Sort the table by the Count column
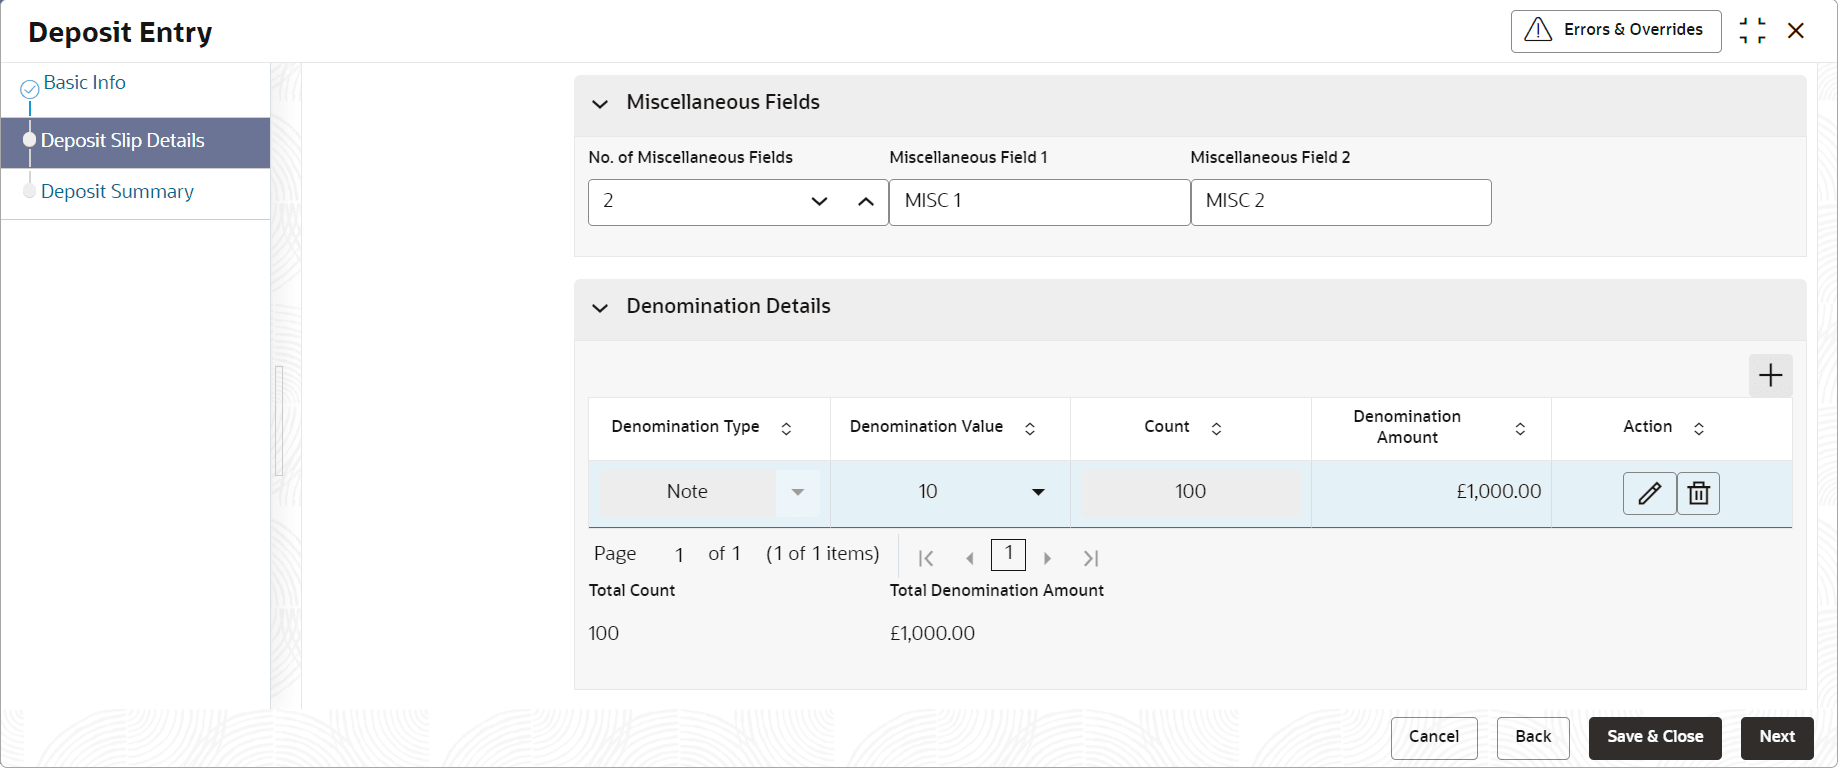The width and height of the screenshot is (1838, 768). [1216, 428]
